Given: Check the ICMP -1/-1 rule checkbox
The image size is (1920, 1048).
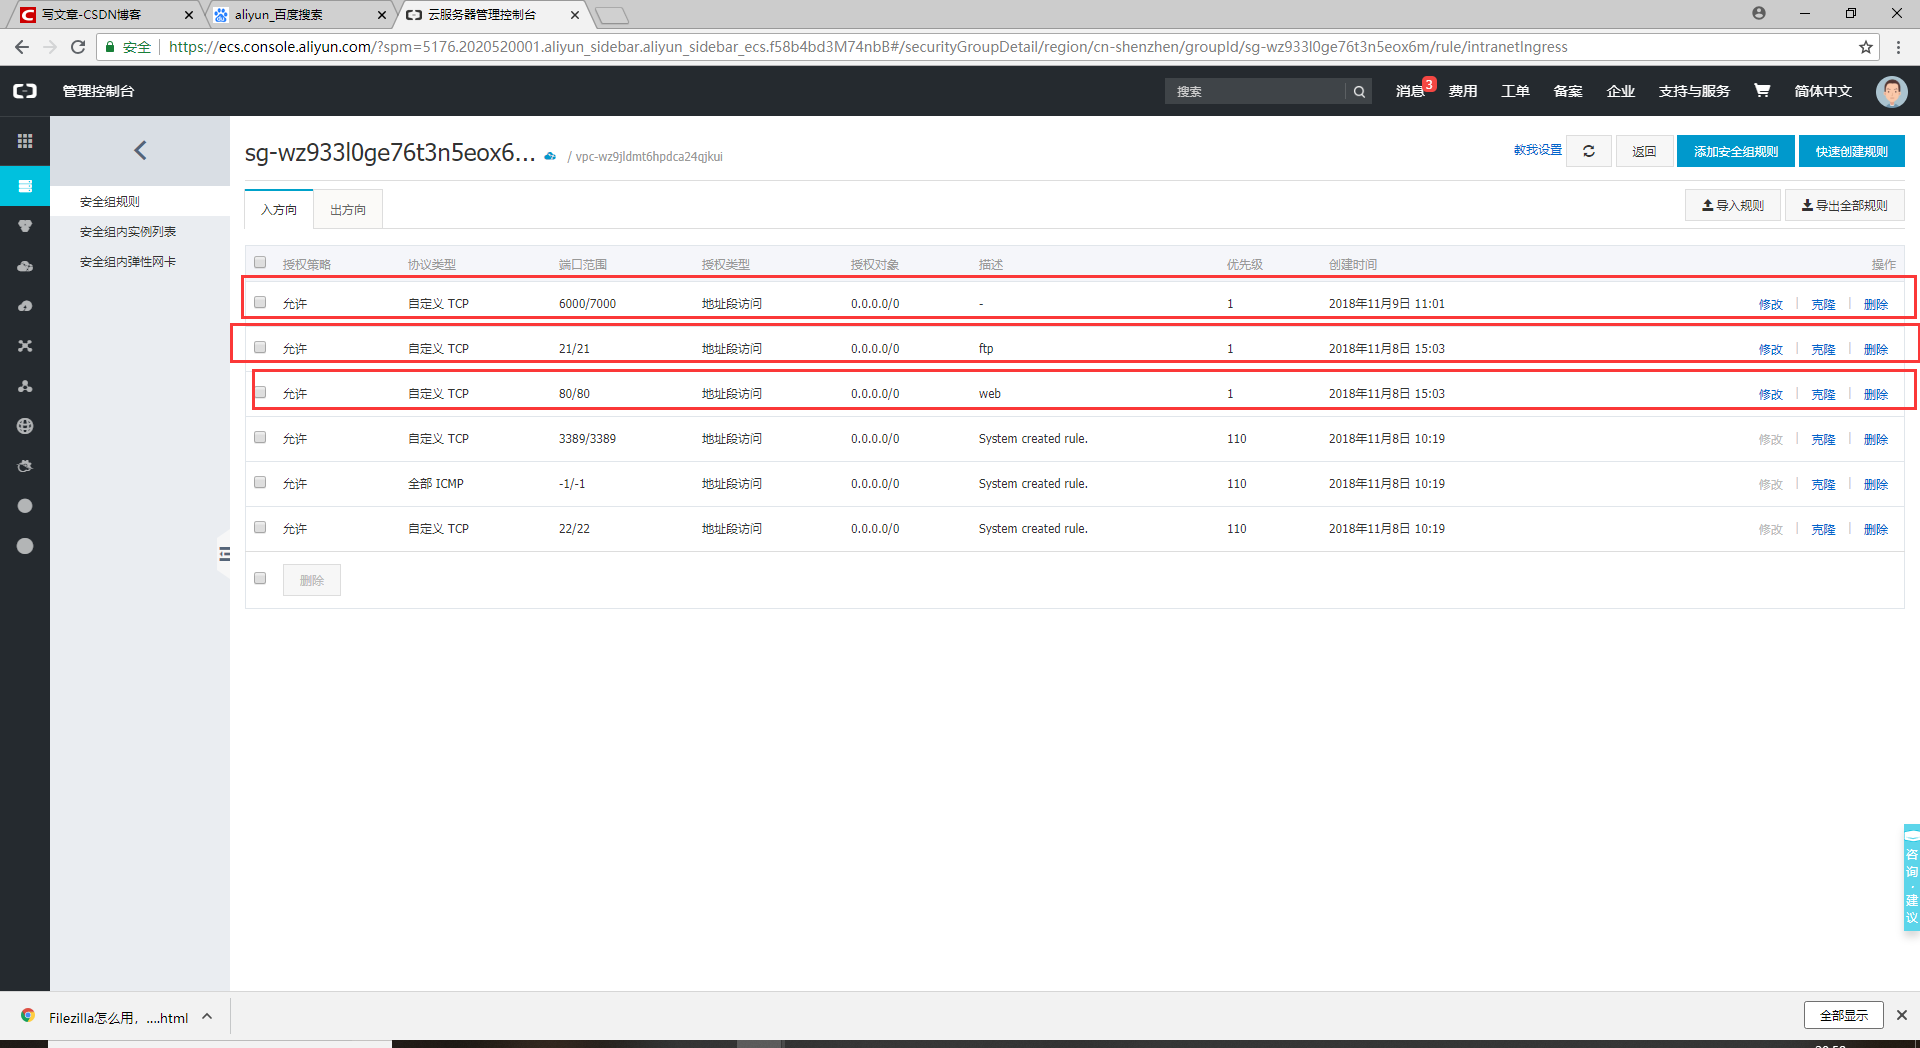Looking at the screenshot, I should tap(260, 482).
